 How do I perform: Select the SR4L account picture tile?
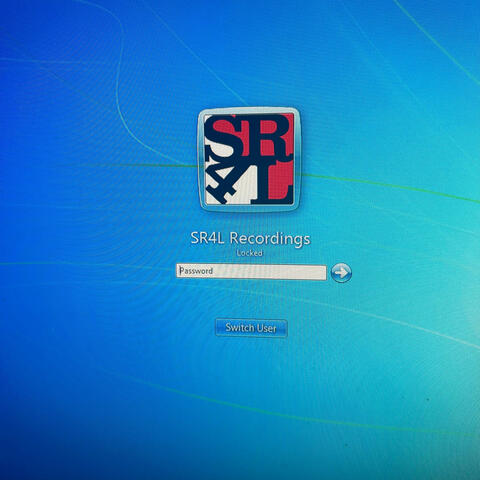click(249, 159)
